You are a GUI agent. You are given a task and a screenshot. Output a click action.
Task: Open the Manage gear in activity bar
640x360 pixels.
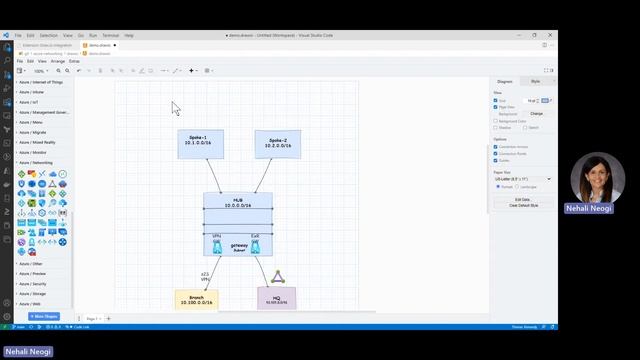pos(7,316)
